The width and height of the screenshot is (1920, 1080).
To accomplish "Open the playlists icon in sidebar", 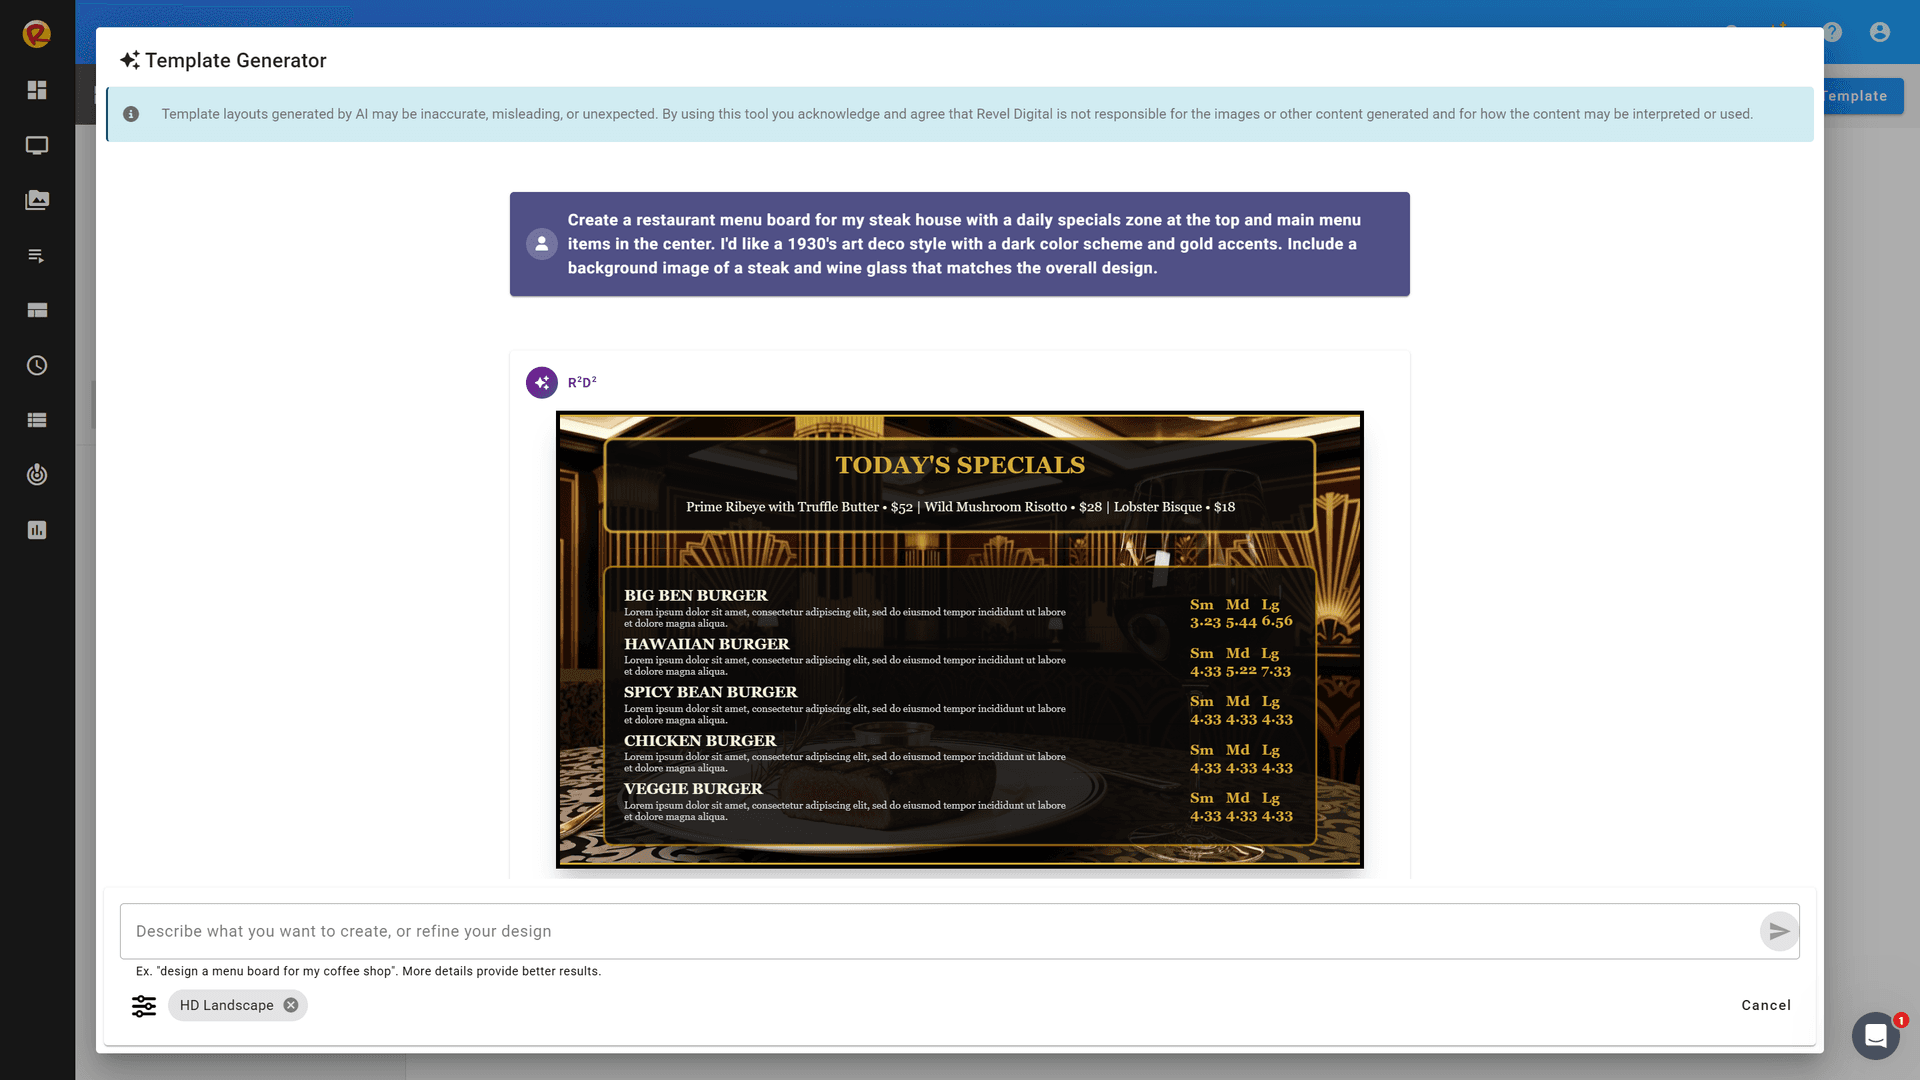I will pyautogui.click(x=37, y=256).
